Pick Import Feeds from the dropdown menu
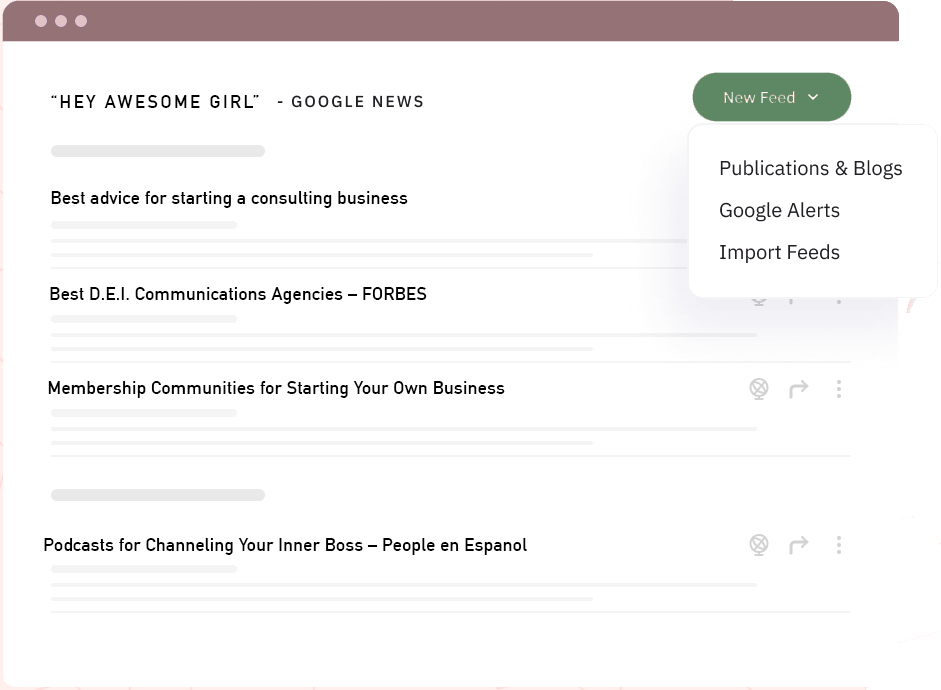 pyautogui.click(x=779, y=252)
